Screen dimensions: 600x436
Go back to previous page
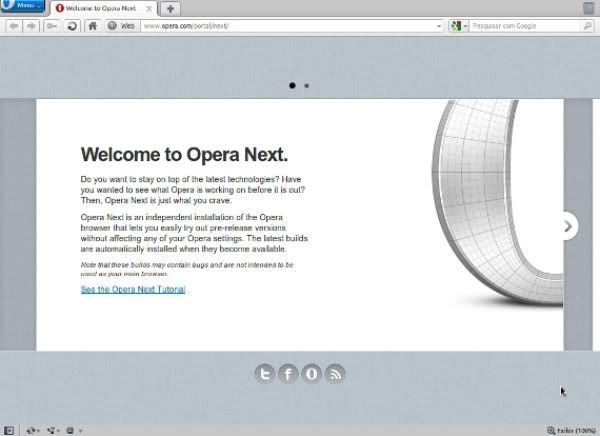click(x=14, y=26)
